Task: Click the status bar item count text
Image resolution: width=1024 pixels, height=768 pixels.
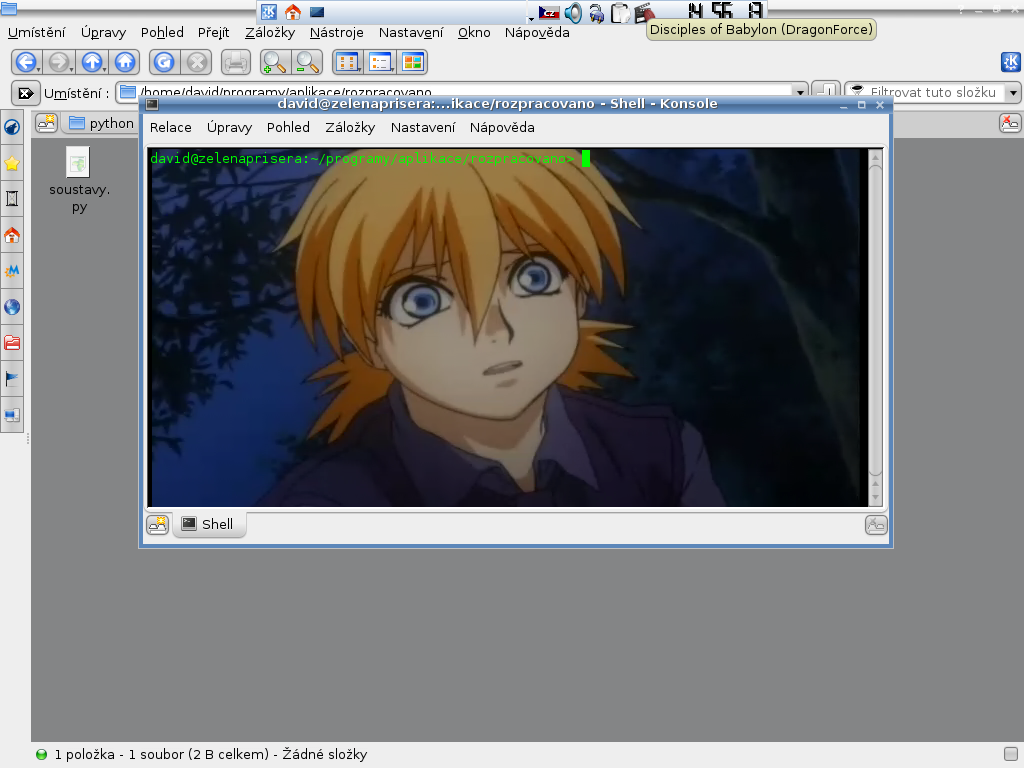Action: point(211,754)
